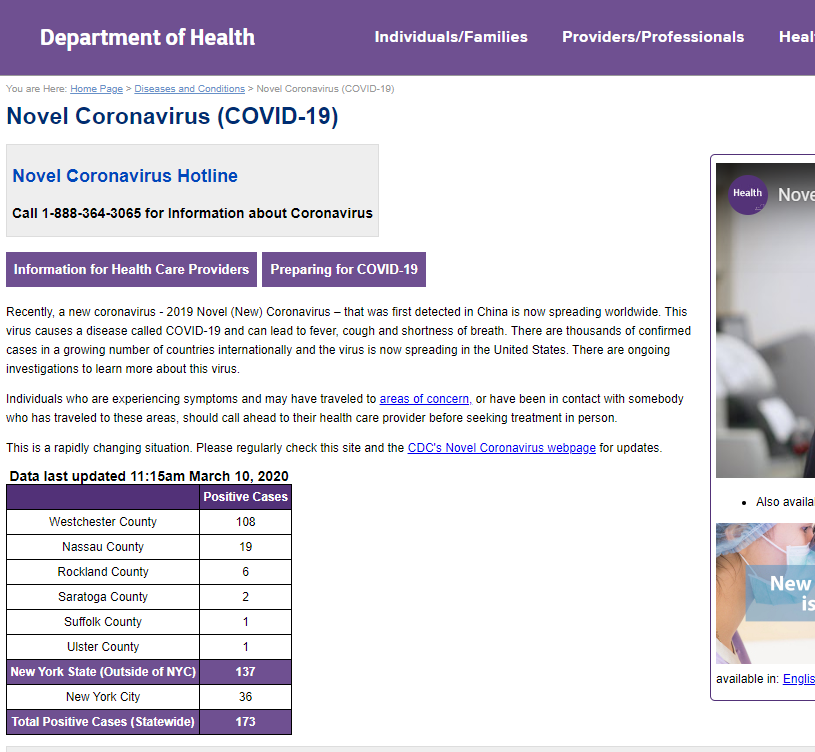
Task: Select Nassau's count cell 19
Action: [245, 547]
